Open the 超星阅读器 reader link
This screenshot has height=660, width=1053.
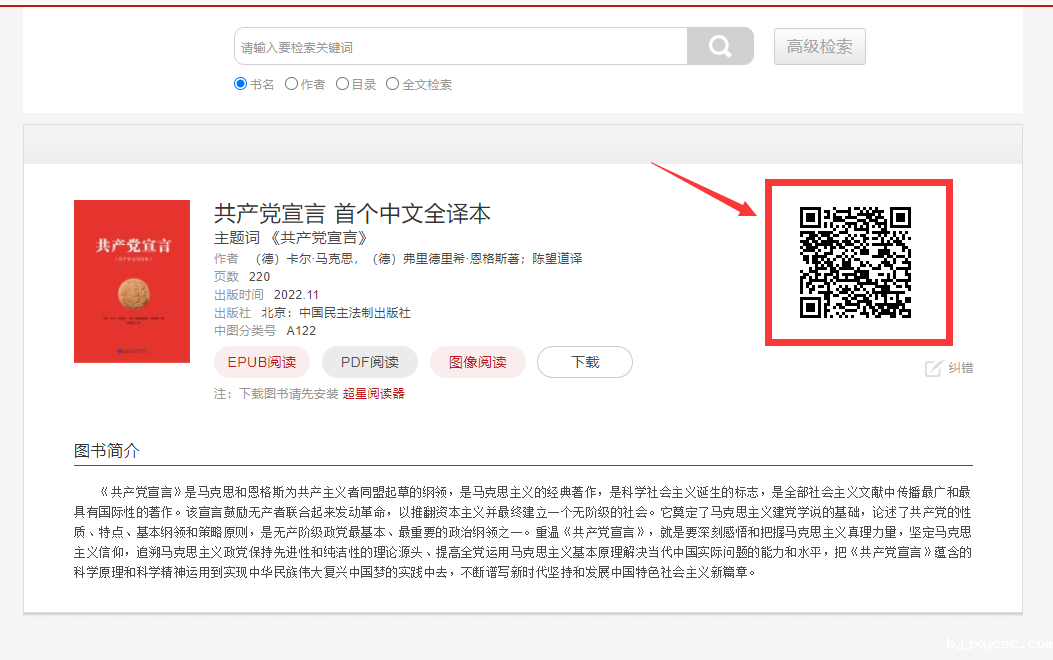pos(373,393)
